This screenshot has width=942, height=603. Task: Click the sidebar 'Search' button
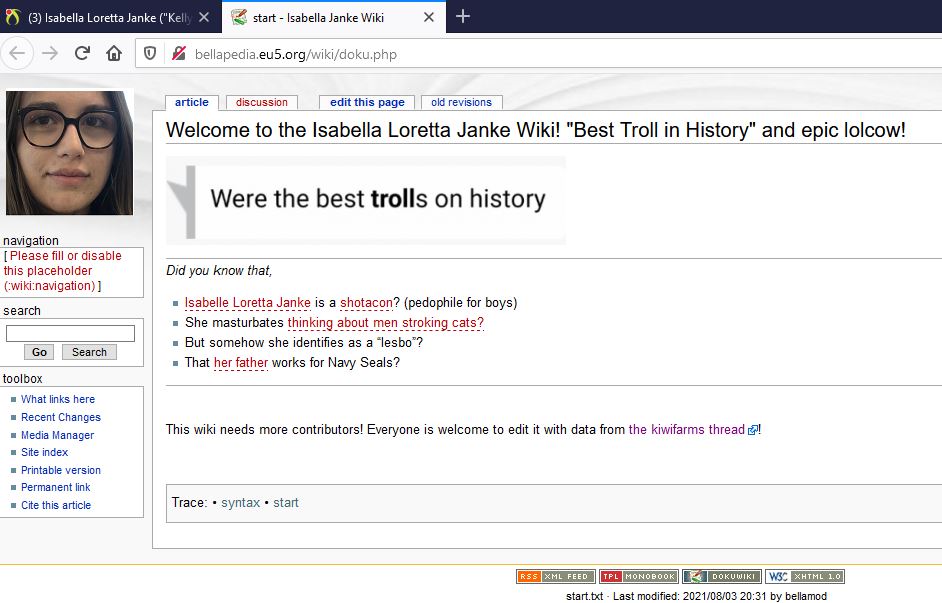point(90,352)
